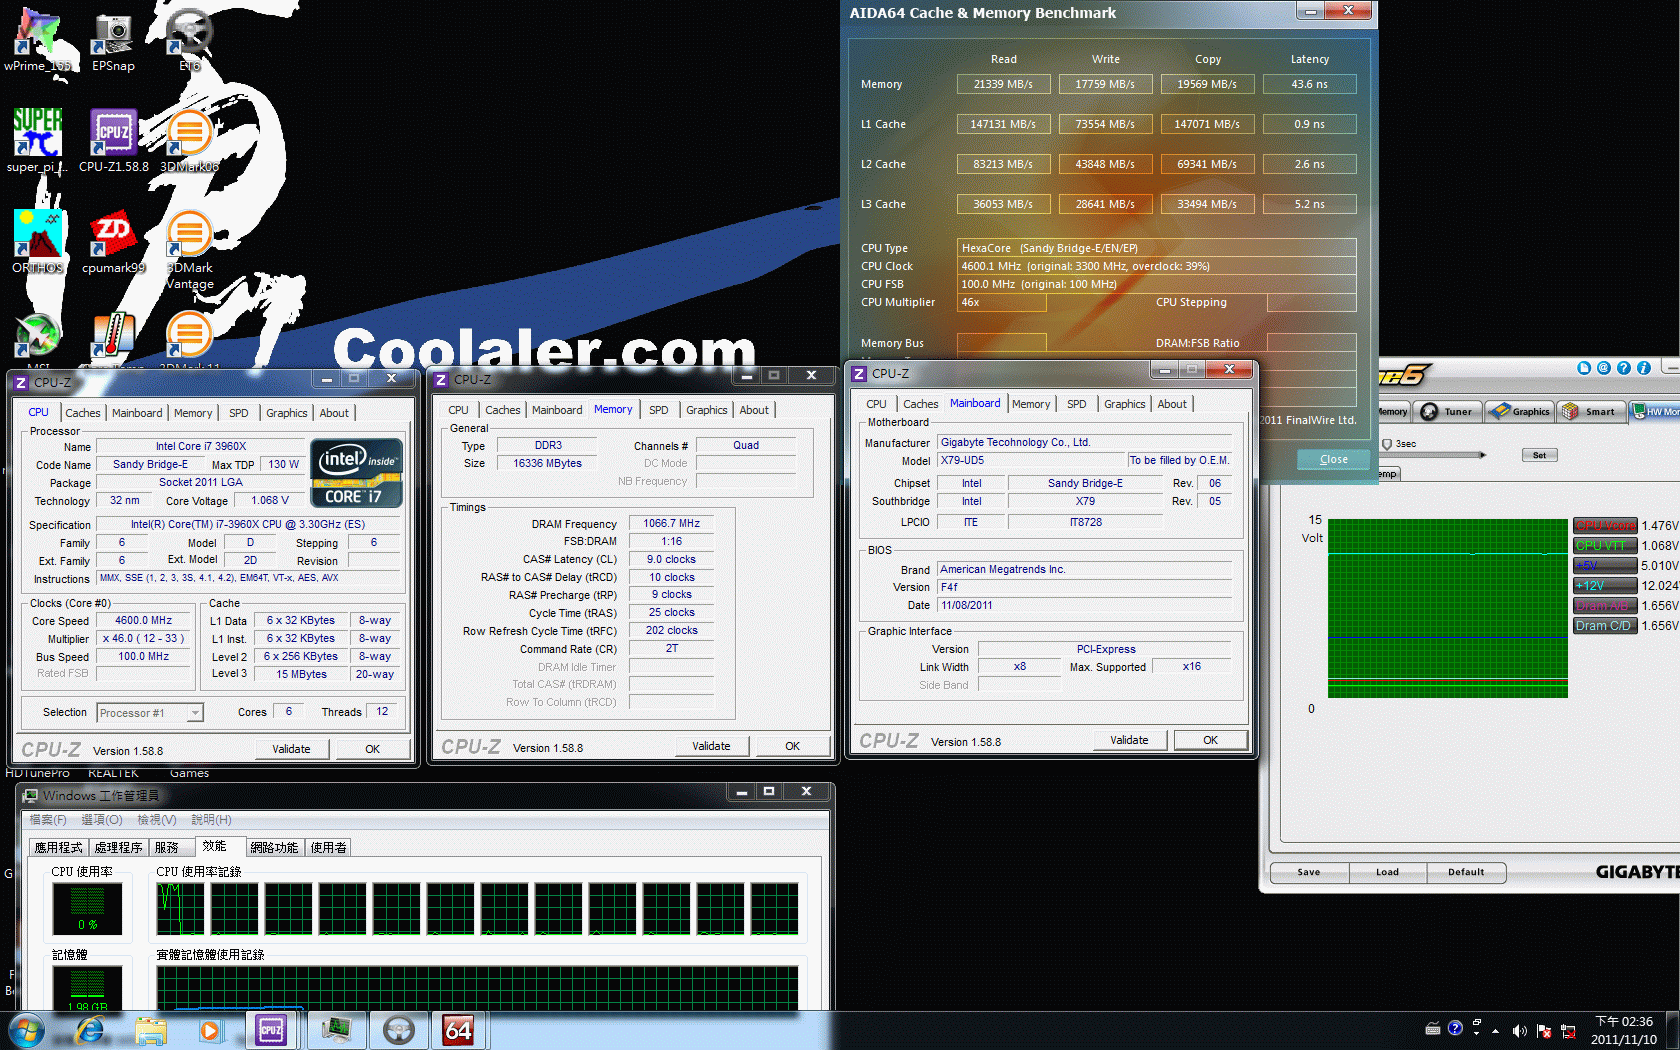
Task: Open the blue help icon in system tray
Action: (x=1455, y=1028)
